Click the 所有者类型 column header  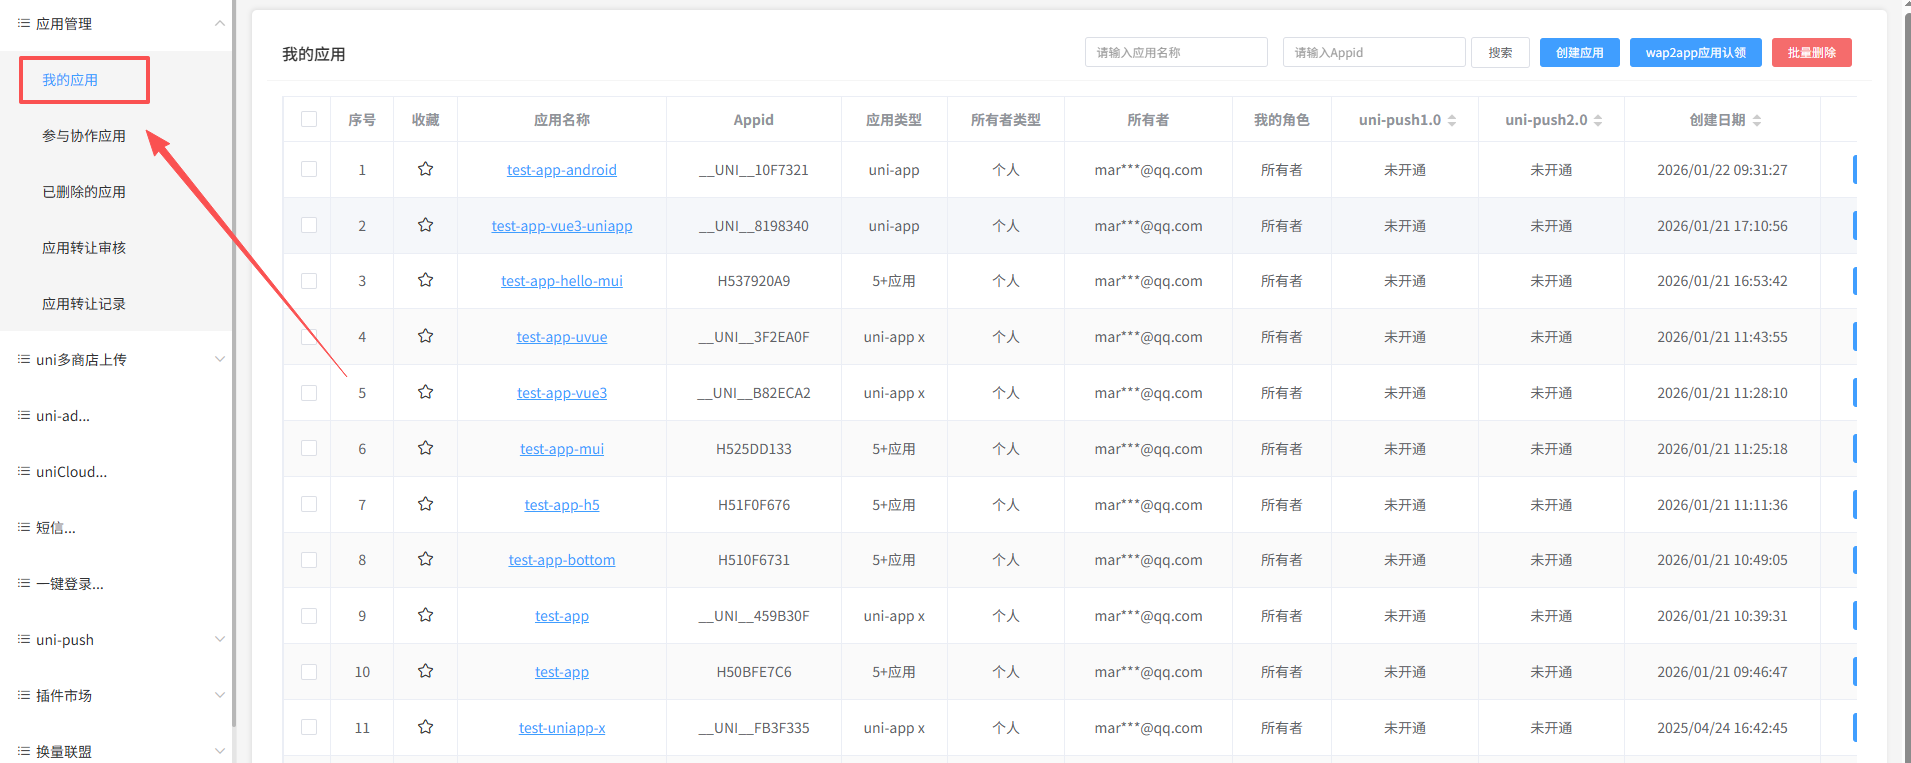click(1006, 120)
